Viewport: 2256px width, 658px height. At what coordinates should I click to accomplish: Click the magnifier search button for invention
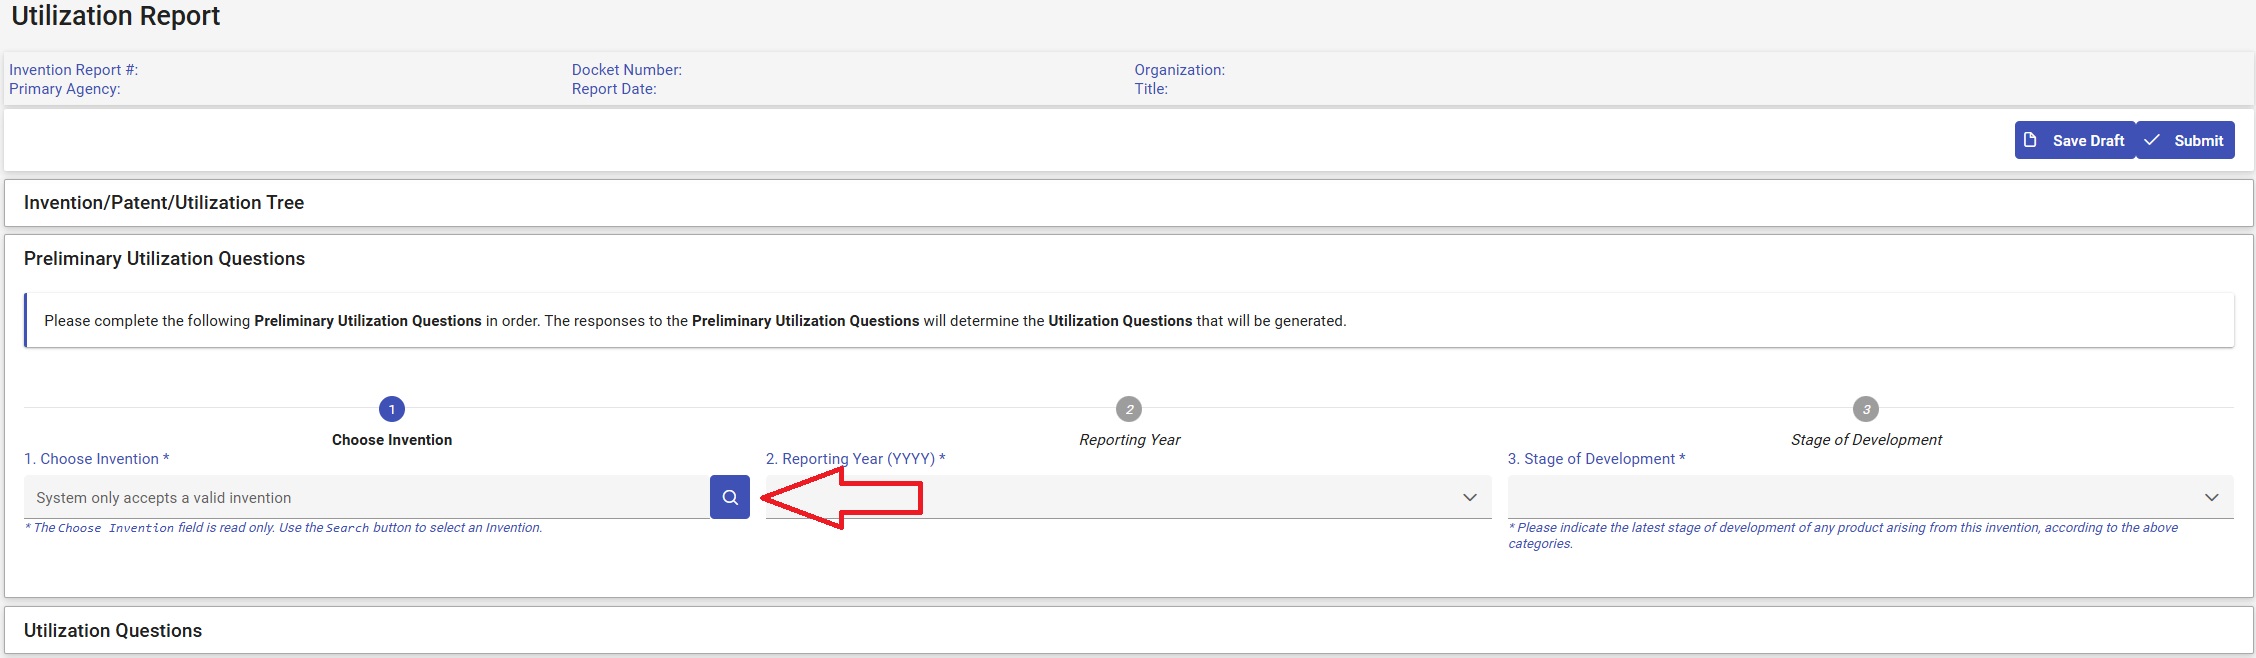pos(730,497)
